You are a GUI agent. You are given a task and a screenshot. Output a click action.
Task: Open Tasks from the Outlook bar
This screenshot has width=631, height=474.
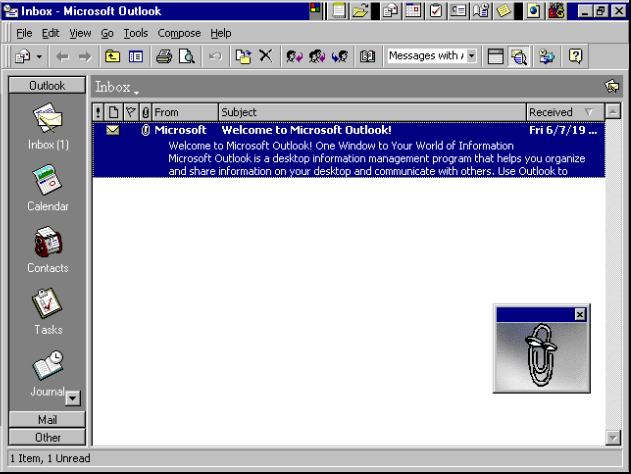click(48, 311)
